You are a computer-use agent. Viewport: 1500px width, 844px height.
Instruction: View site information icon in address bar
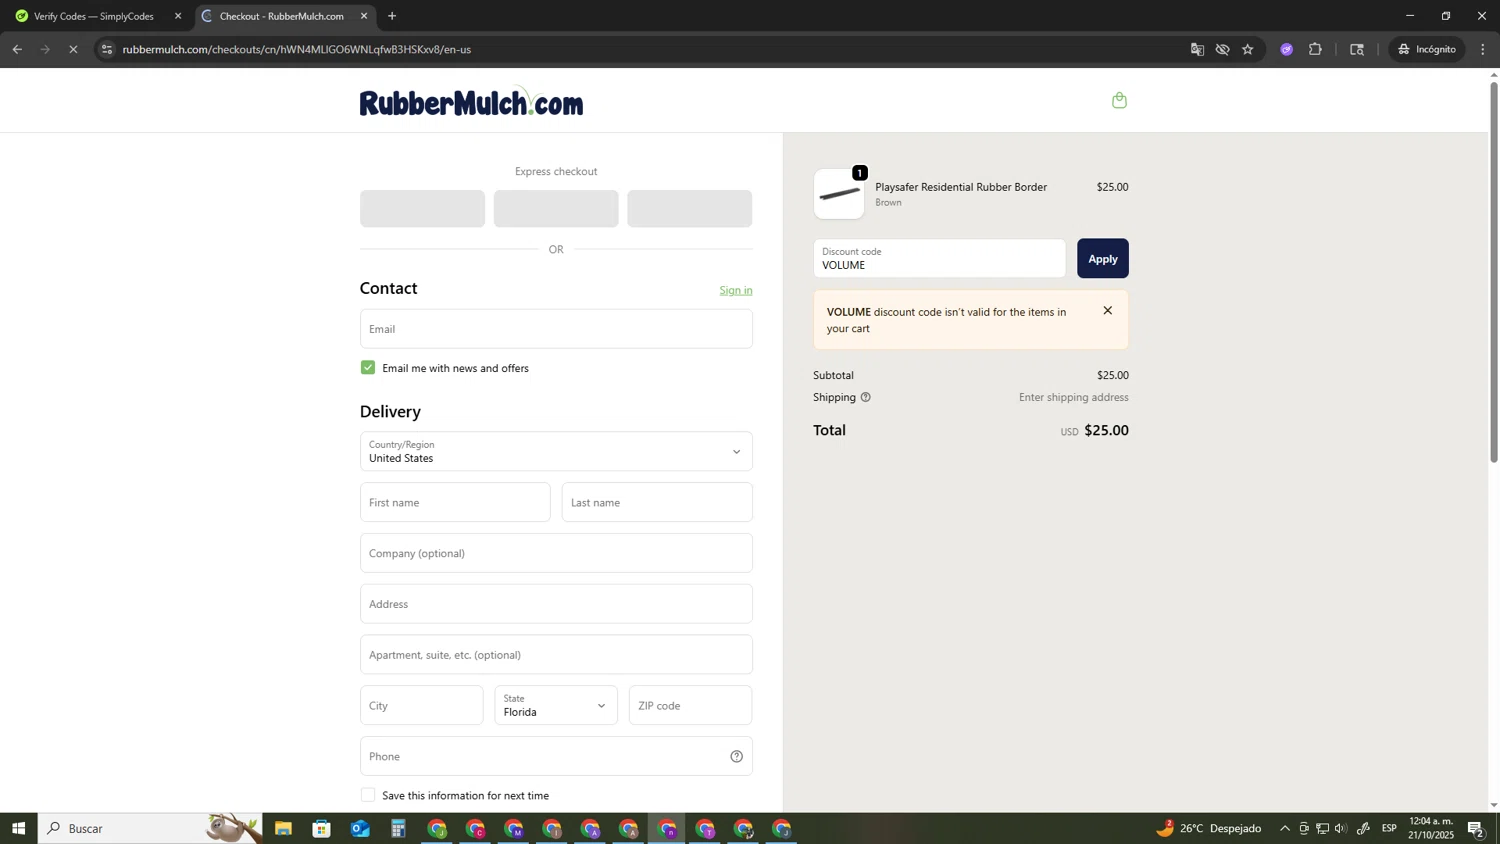(x=107, y=49)
